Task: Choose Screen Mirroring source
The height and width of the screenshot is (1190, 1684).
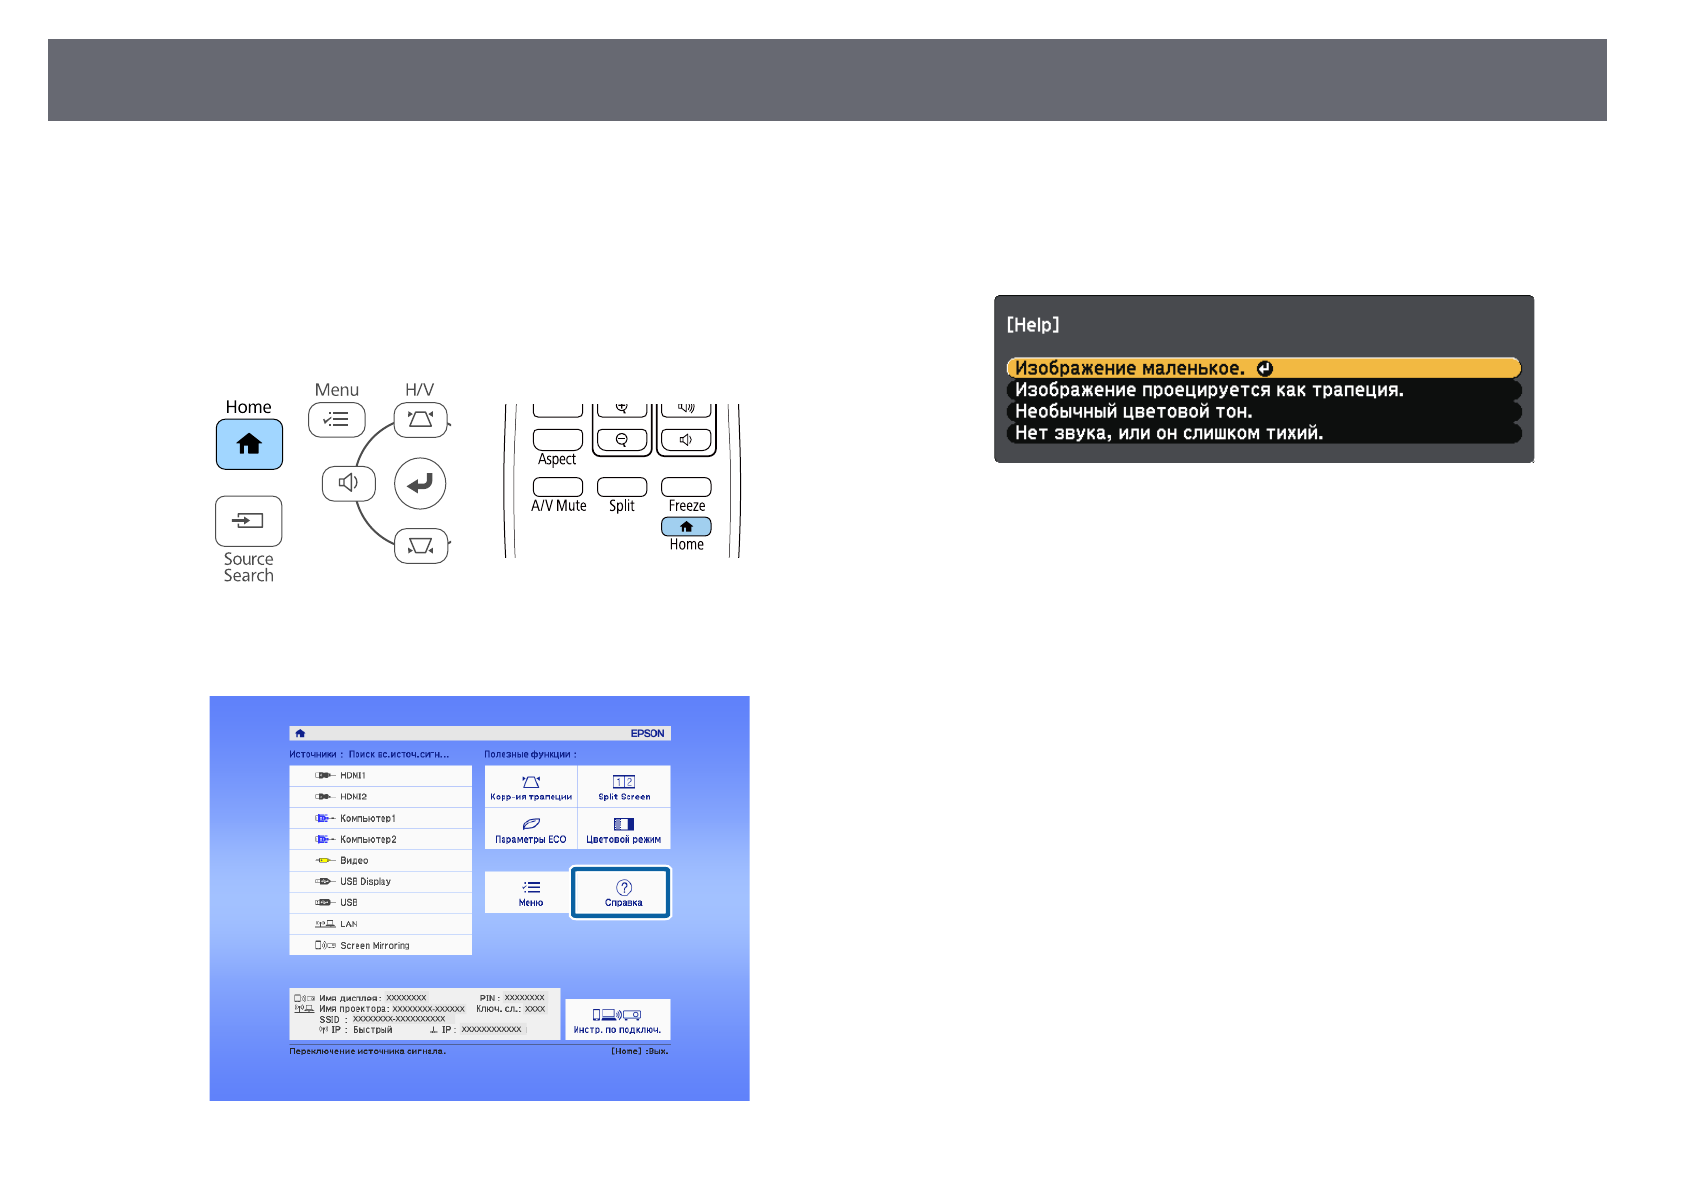Action: 380,945
